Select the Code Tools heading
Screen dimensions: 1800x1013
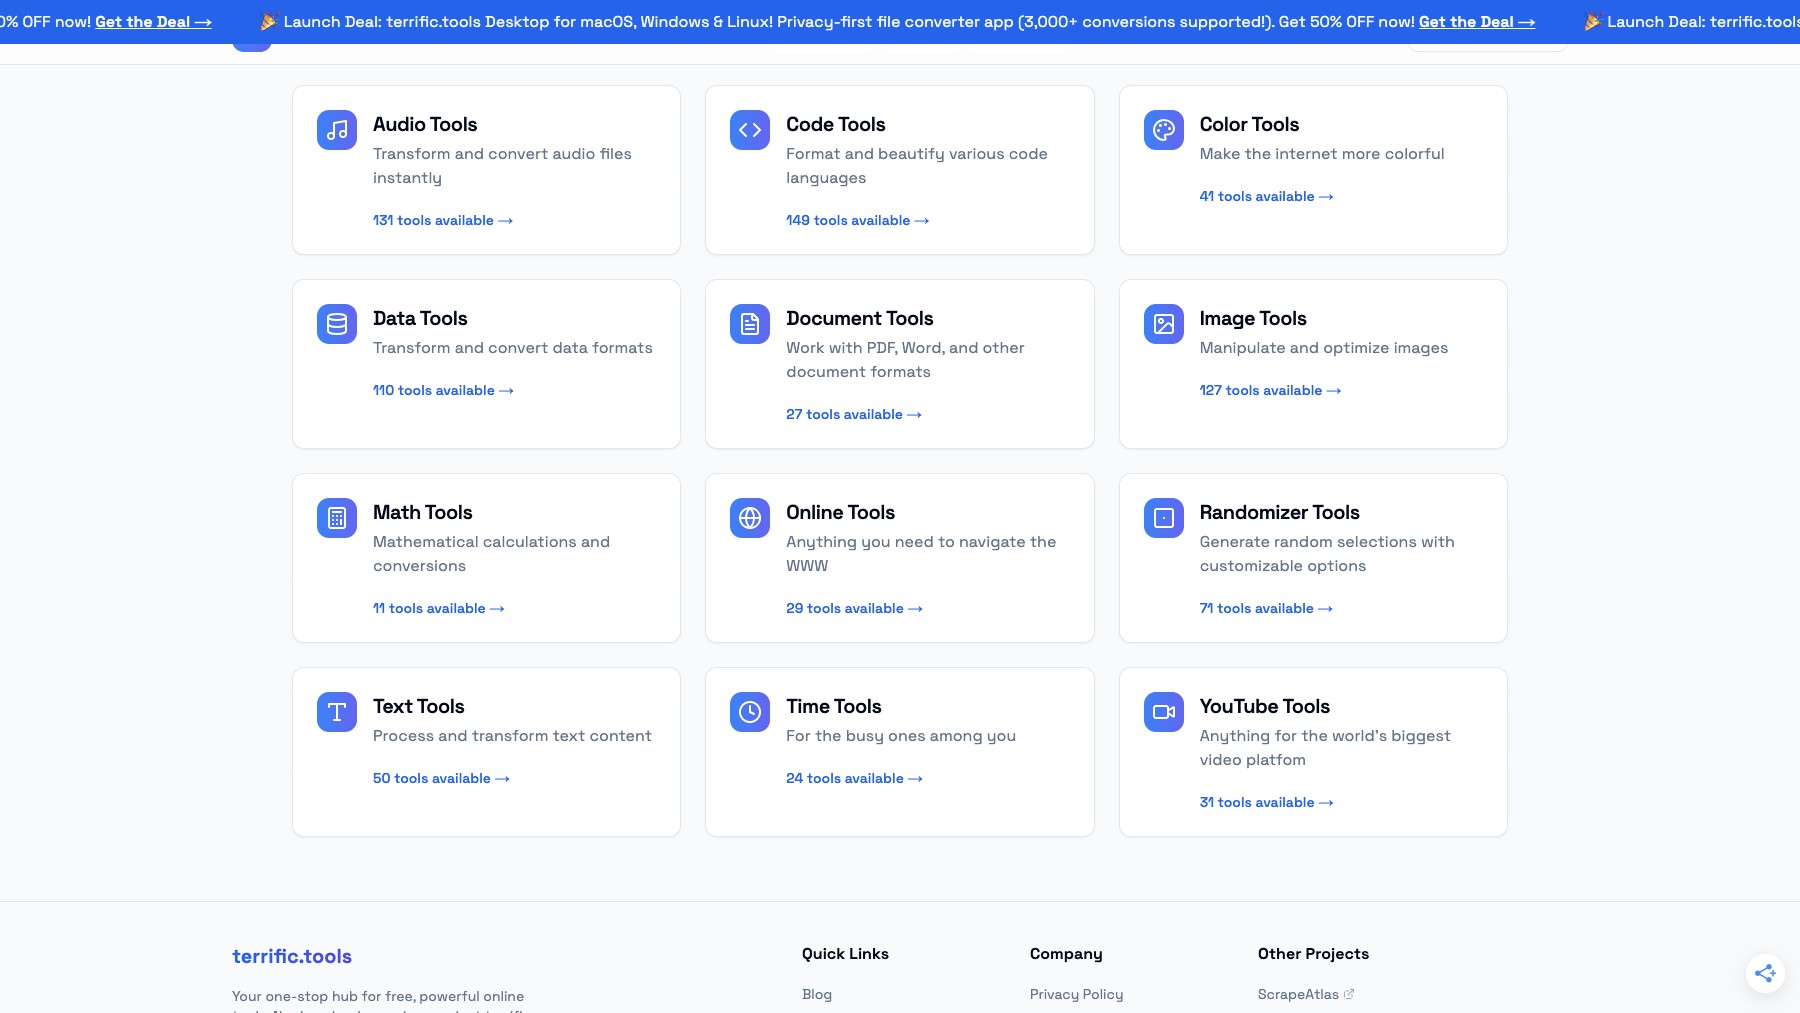click(x=836, y=124)
